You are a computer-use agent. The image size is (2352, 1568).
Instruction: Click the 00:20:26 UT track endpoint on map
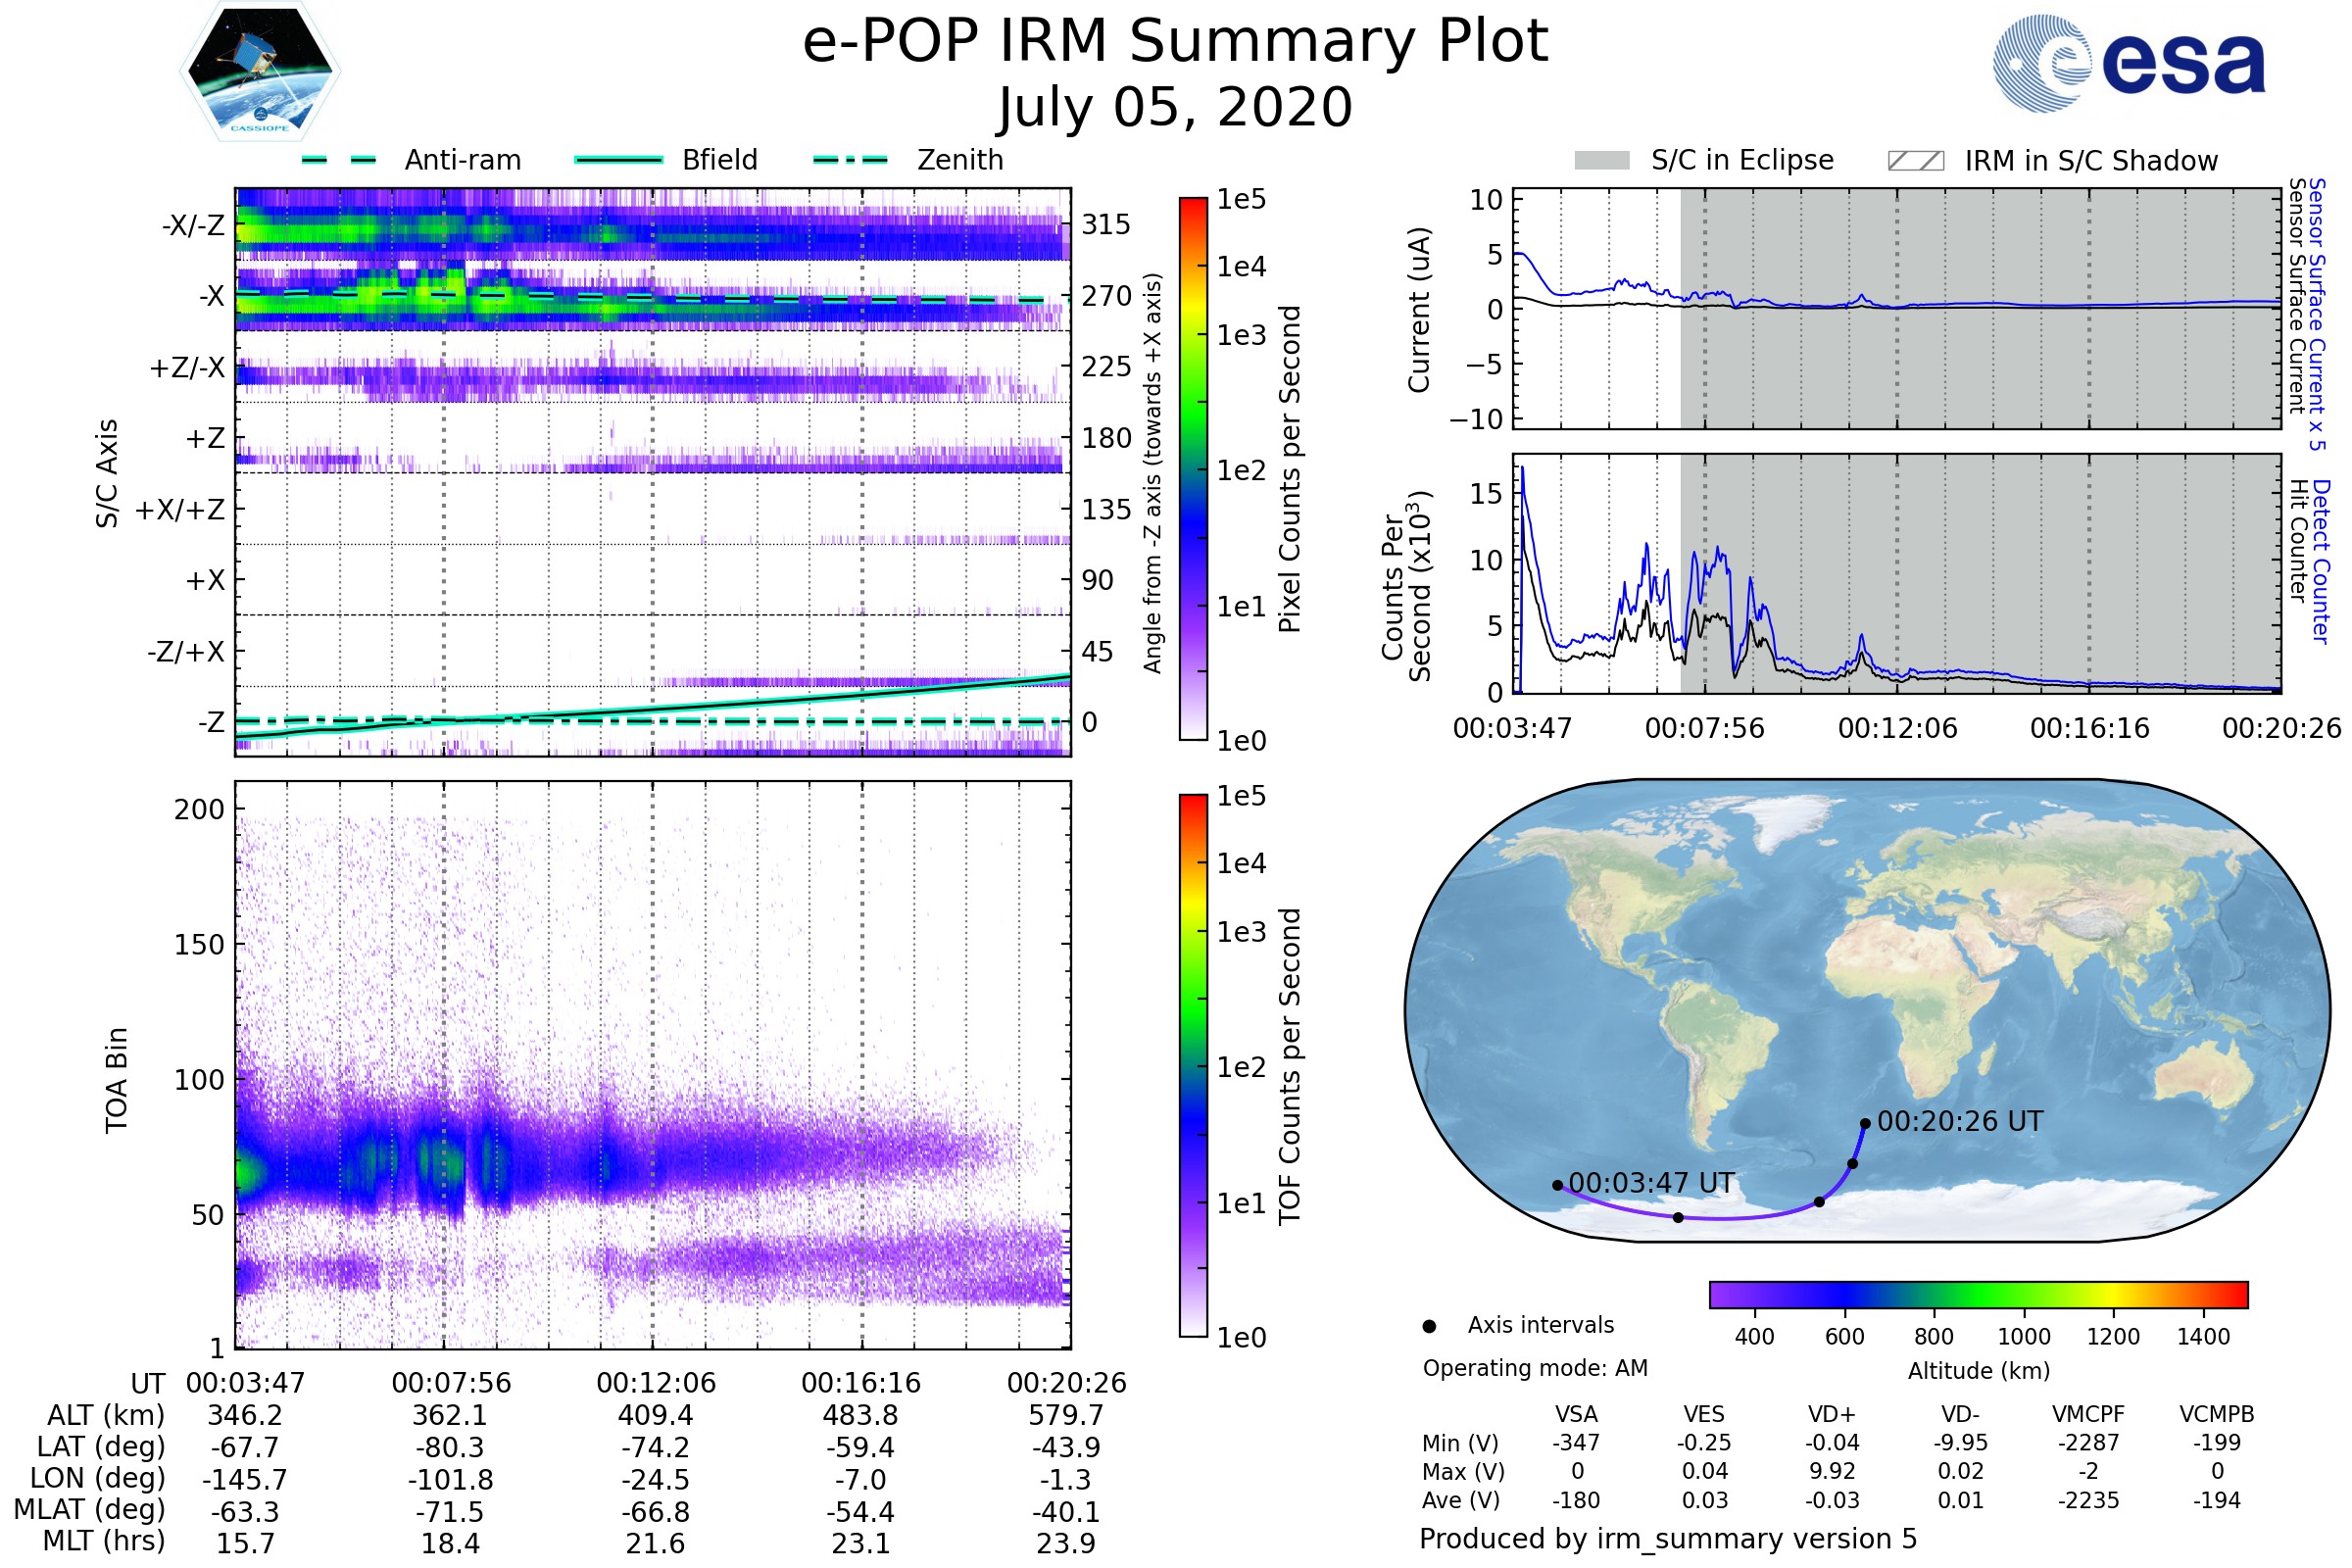click(x=1865, y=1124)
